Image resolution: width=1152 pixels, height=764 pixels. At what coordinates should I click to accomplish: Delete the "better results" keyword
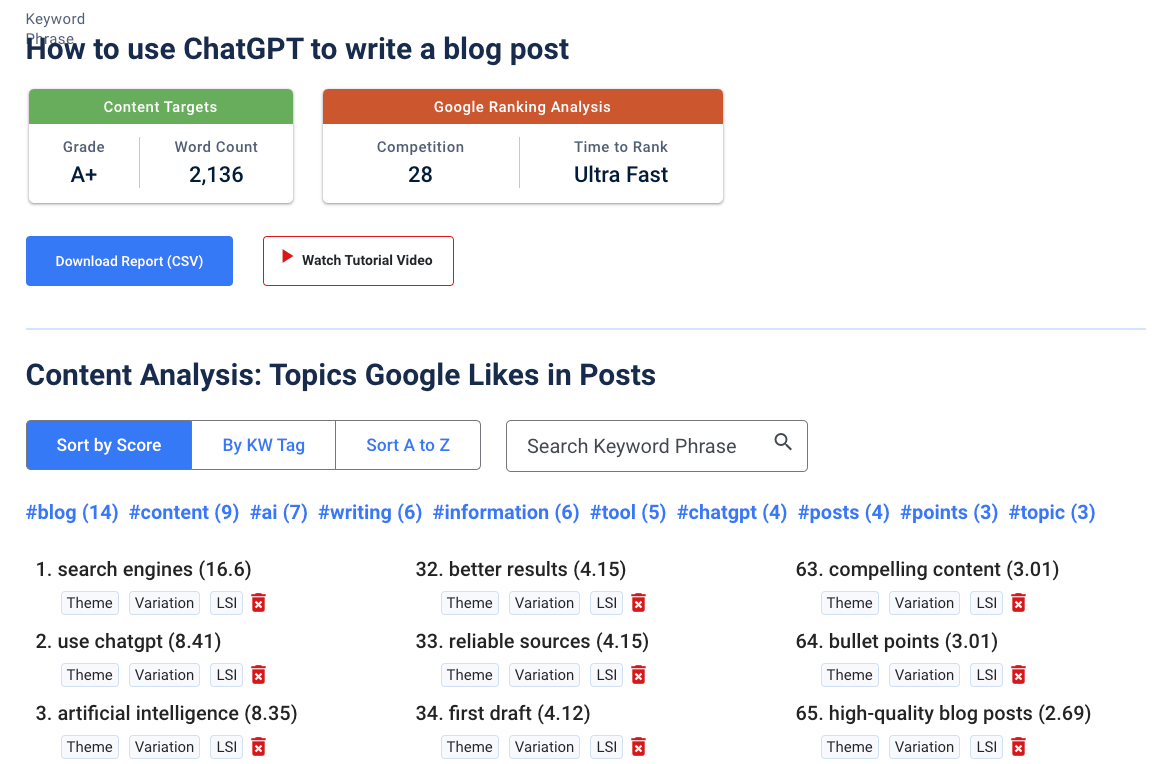[x=638, y=602]
